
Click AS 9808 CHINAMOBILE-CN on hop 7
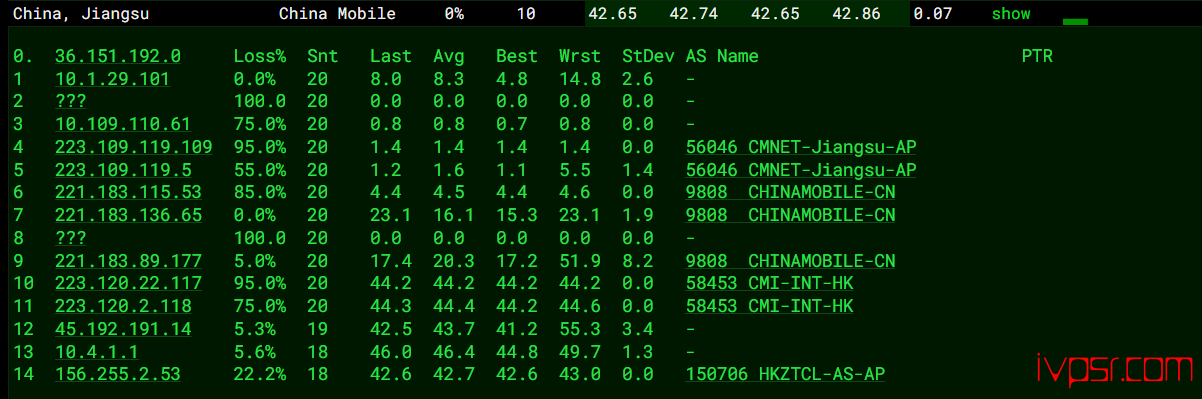790,215
